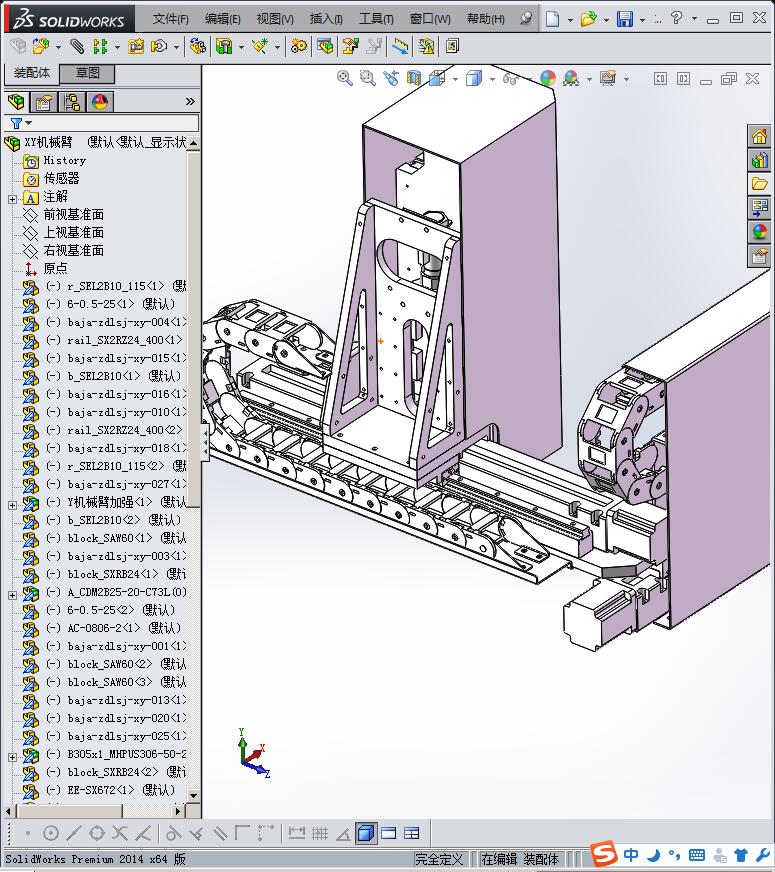Open the ConfigurationManager tab icon
The width and height of the screenshot is (775, 872).
point(72,102)
